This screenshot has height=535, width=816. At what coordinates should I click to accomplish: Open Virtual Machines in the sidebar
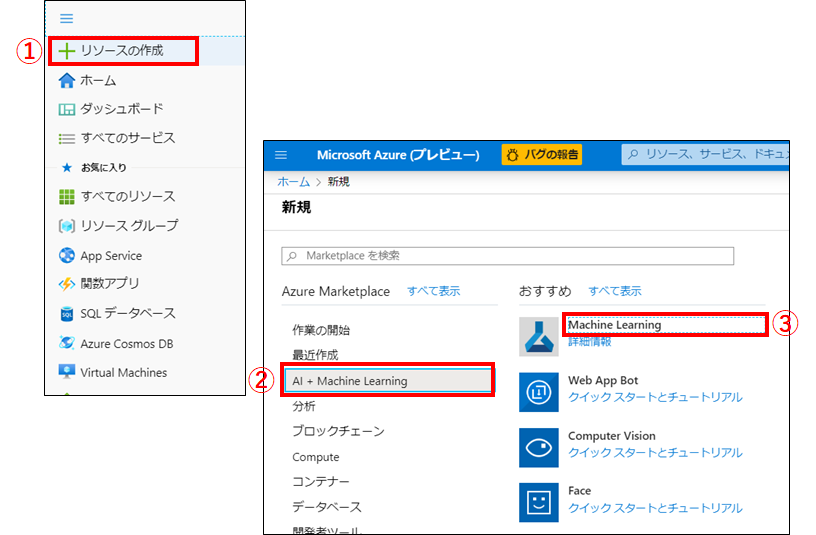pos(123,373)
